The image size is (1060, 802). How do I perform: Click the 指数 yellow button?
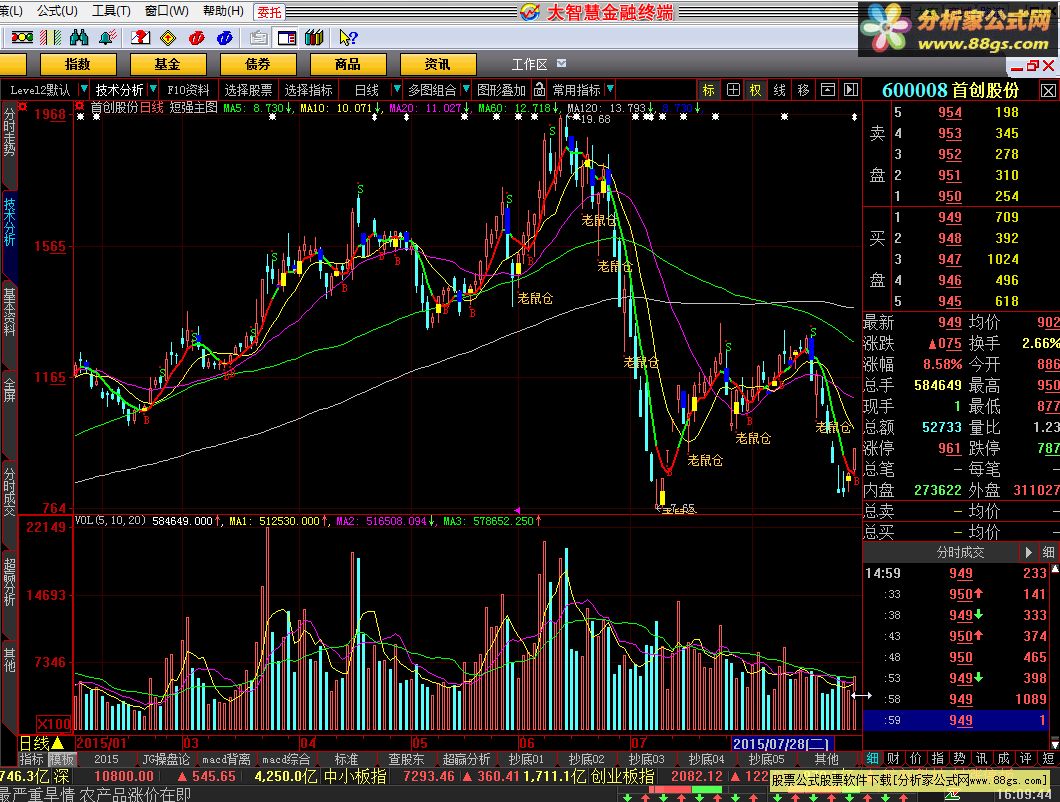(x=78, y=64)
